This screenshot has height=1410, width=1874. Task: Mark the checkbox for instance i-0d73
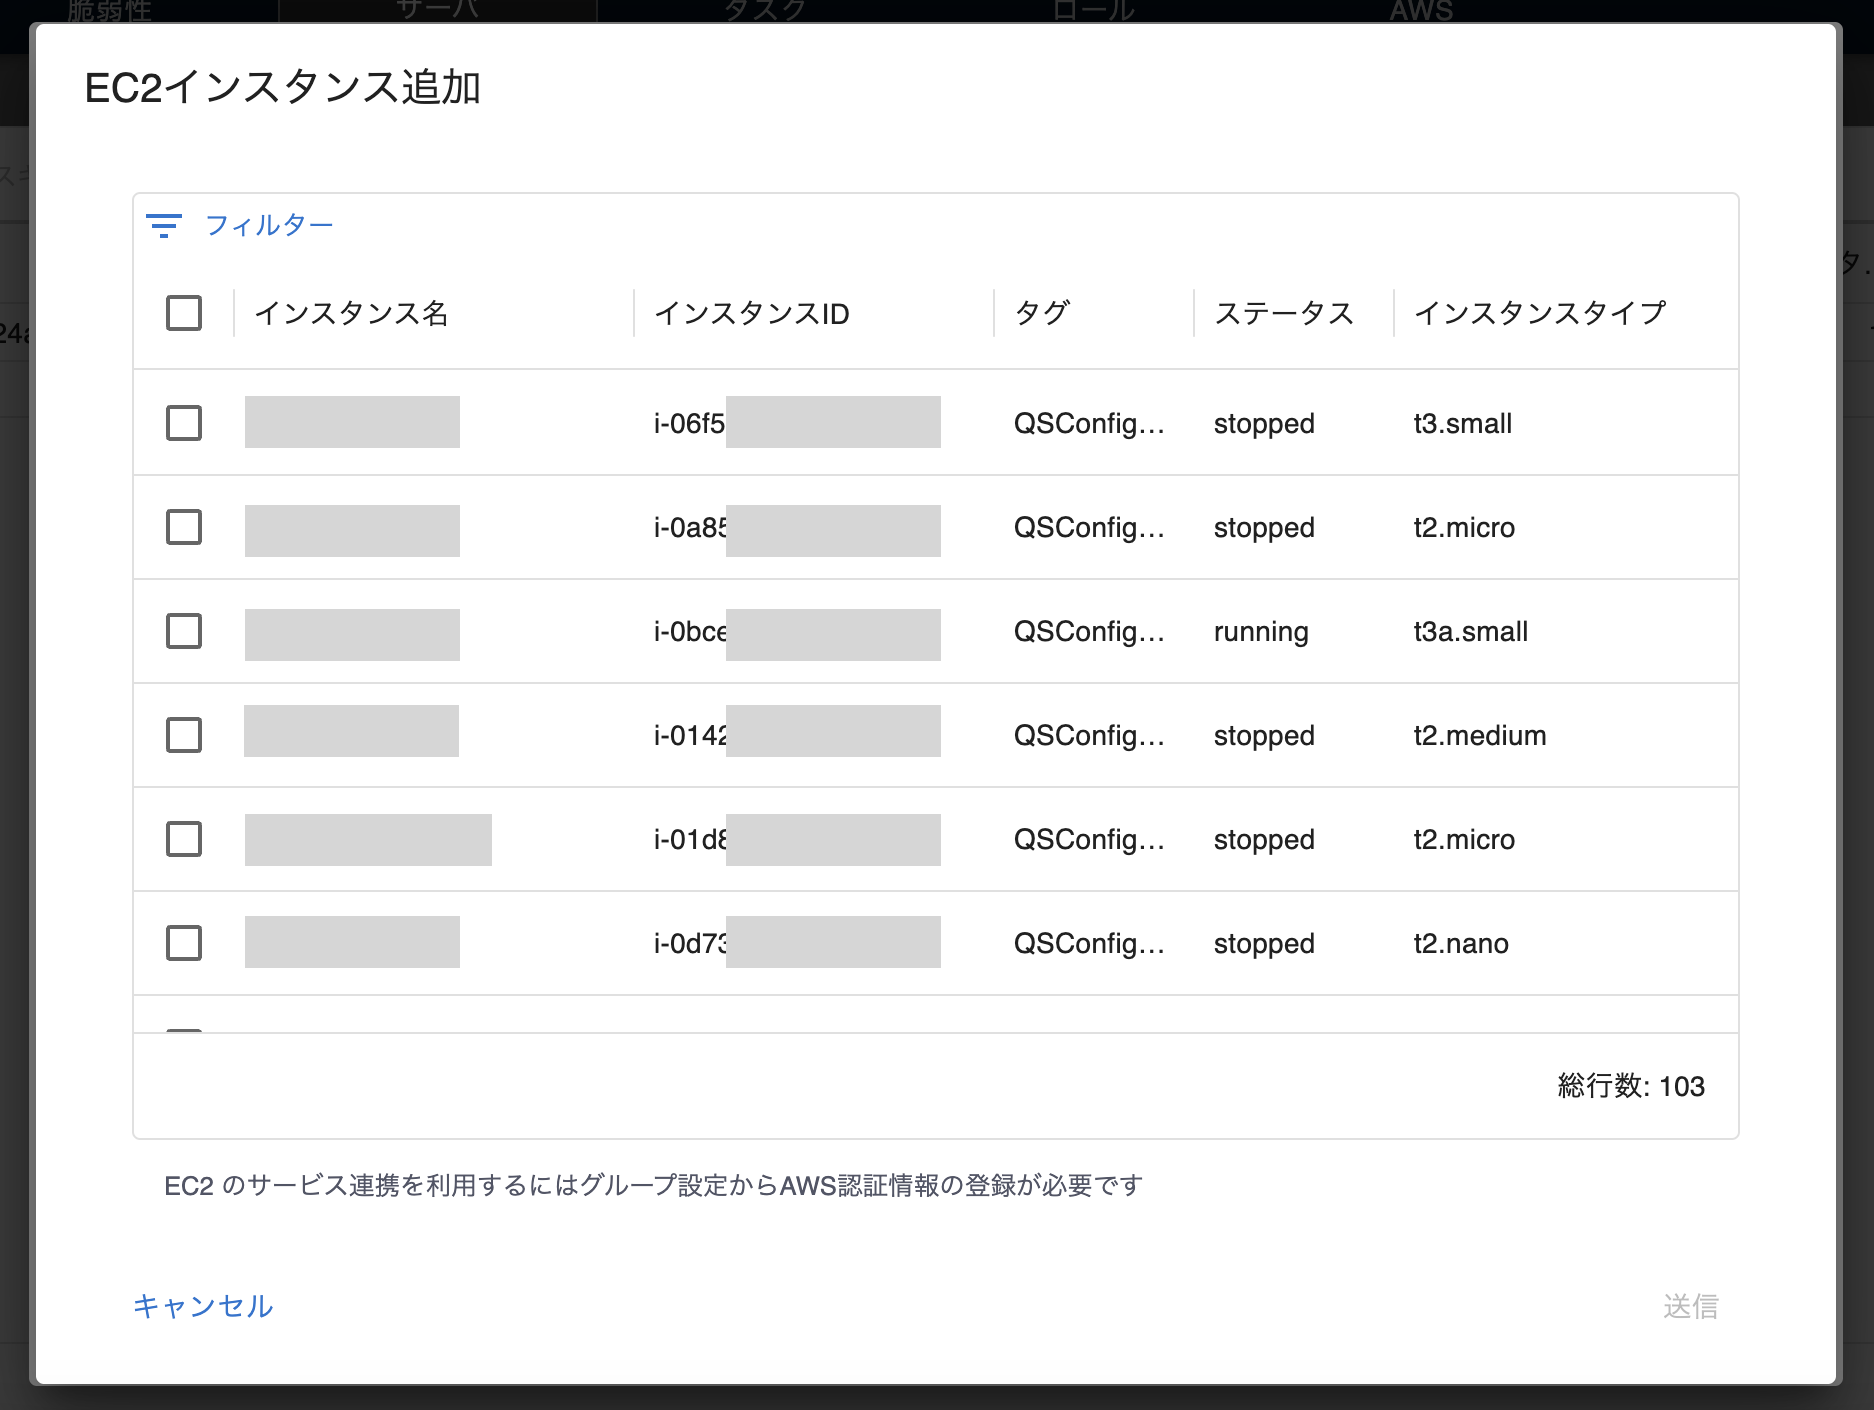[x=184, y=943]
